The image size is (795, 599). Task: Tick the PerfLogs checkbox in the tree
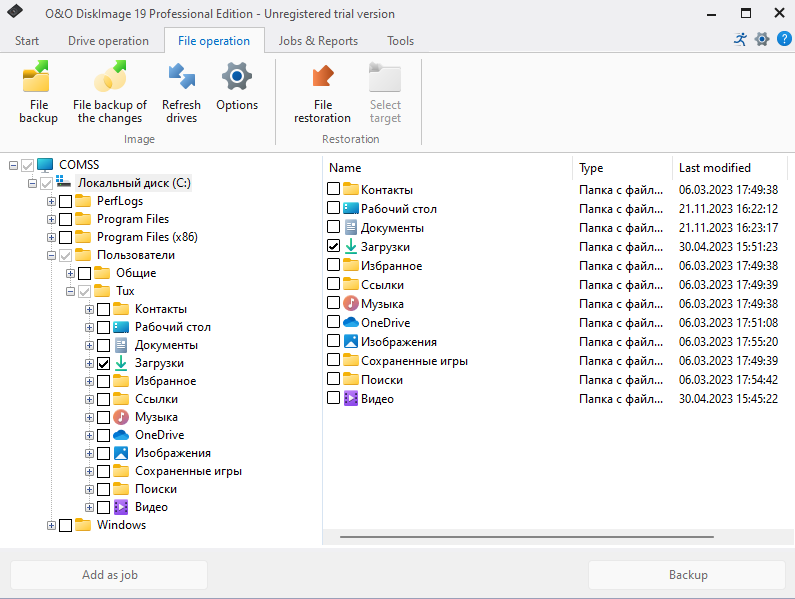click(x=65, y=201)
